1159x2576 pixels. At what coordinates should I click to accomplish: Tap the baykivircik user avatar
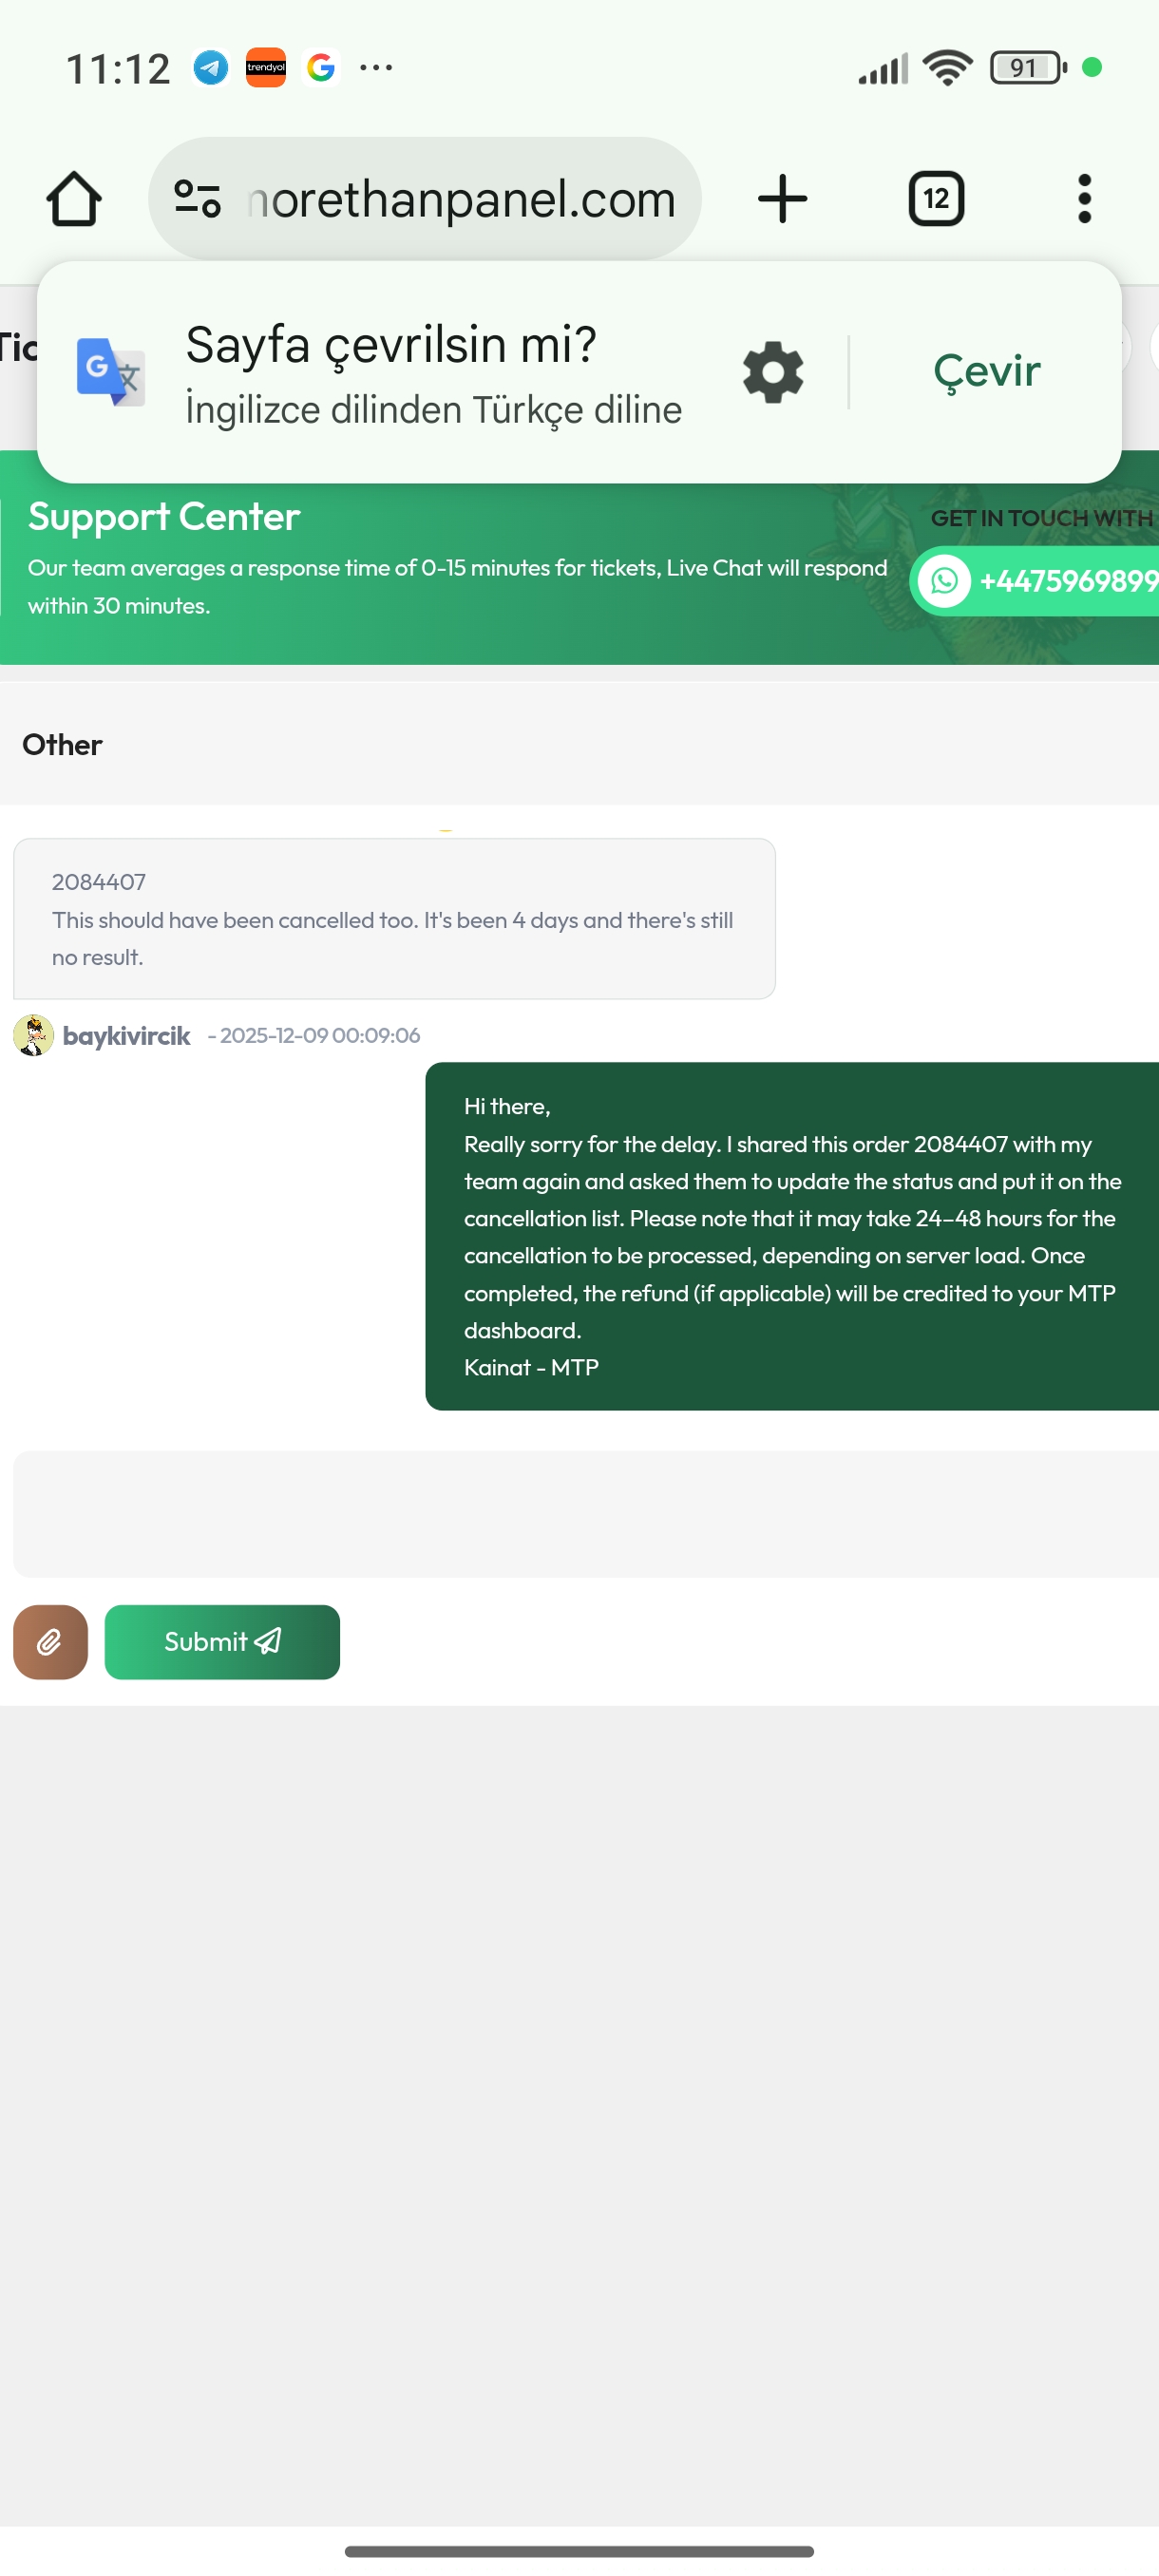click(x=33, y=1035)
